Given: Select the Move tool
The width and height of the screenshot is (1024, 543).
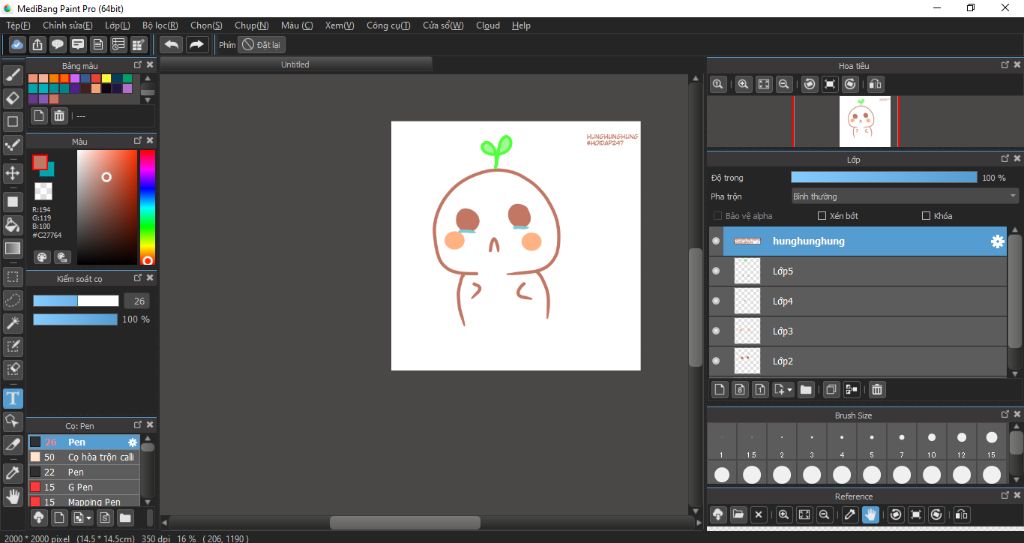Looking at the screenshot, I should [12, 173].
